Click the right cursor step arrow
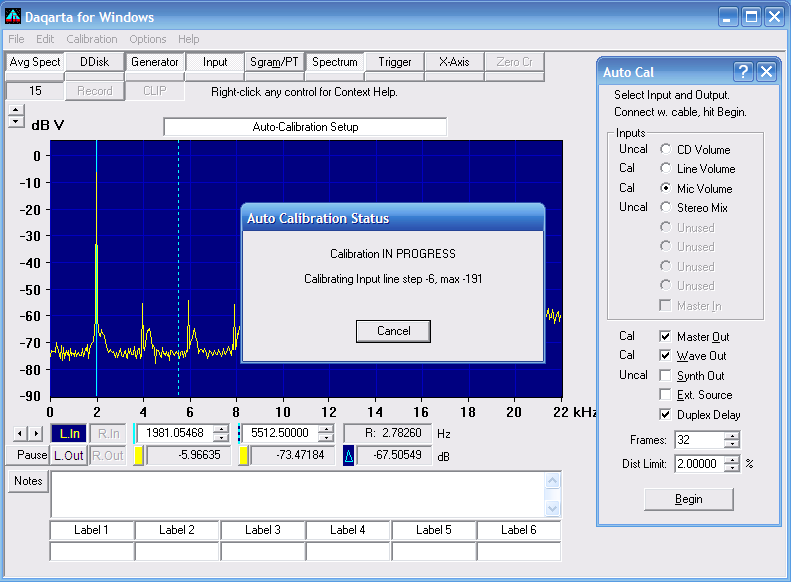 [x=35, y=433]
